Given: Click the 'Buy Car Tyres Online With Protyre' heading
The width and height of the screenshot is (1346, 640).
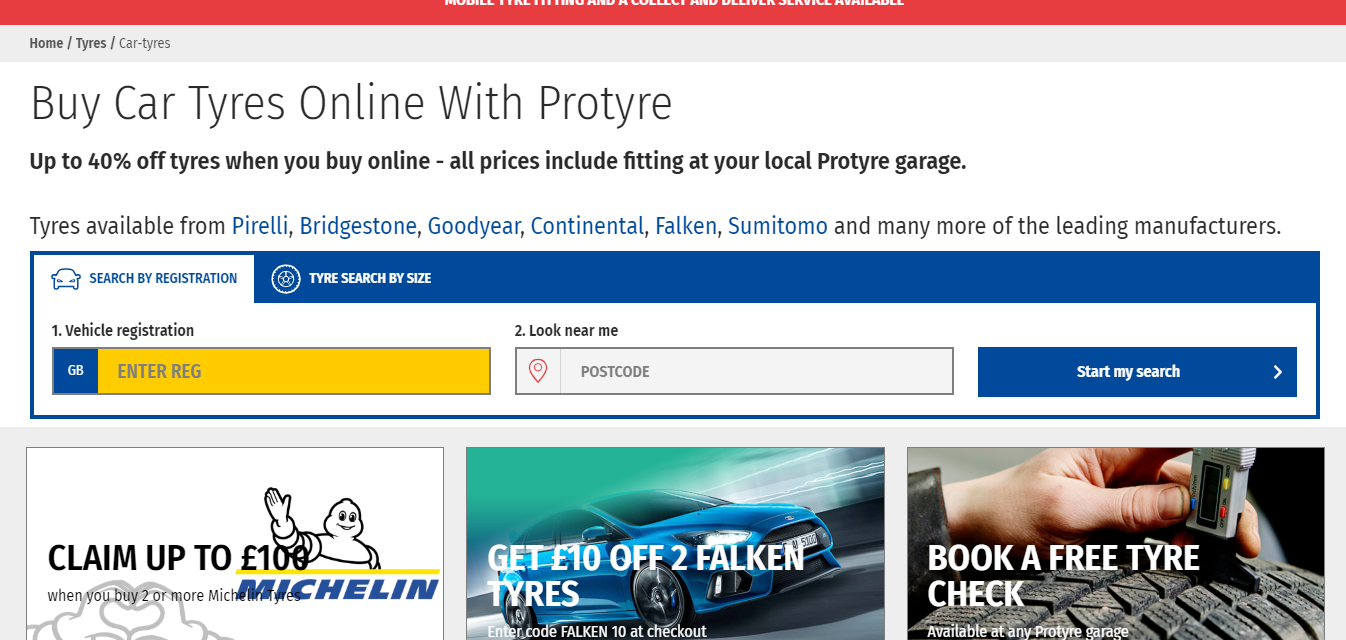Looking at the screenshot, I should tap(351, 104).
